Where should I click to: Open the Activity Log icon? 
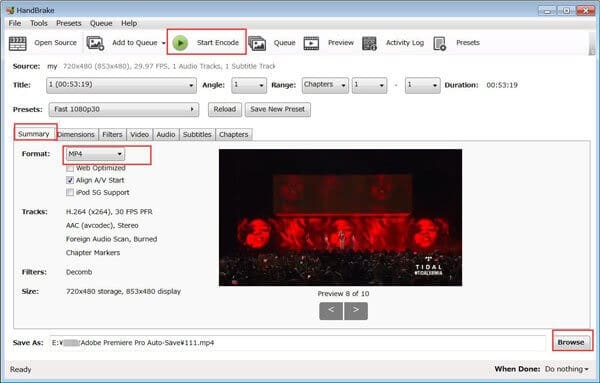tap(369, 43)
